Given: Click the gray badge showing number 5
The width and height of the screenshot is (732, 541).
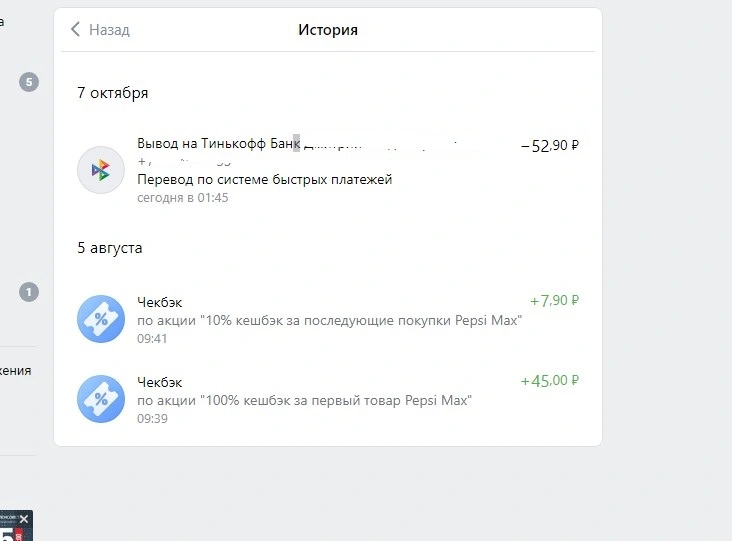Looking at the screenshot, I should pos(29,82).
